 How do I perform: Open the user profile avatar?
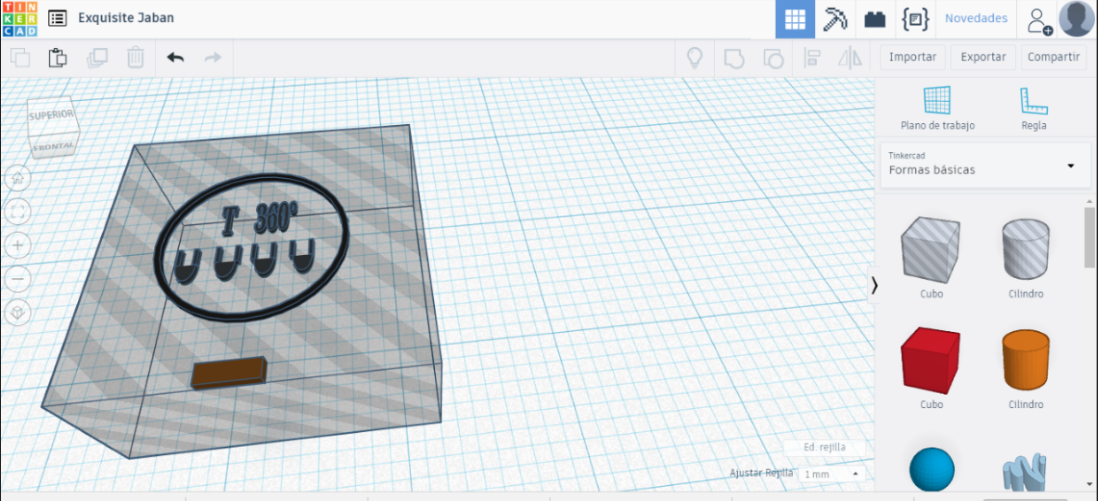pyautogui.click(x=1077, y=19)
